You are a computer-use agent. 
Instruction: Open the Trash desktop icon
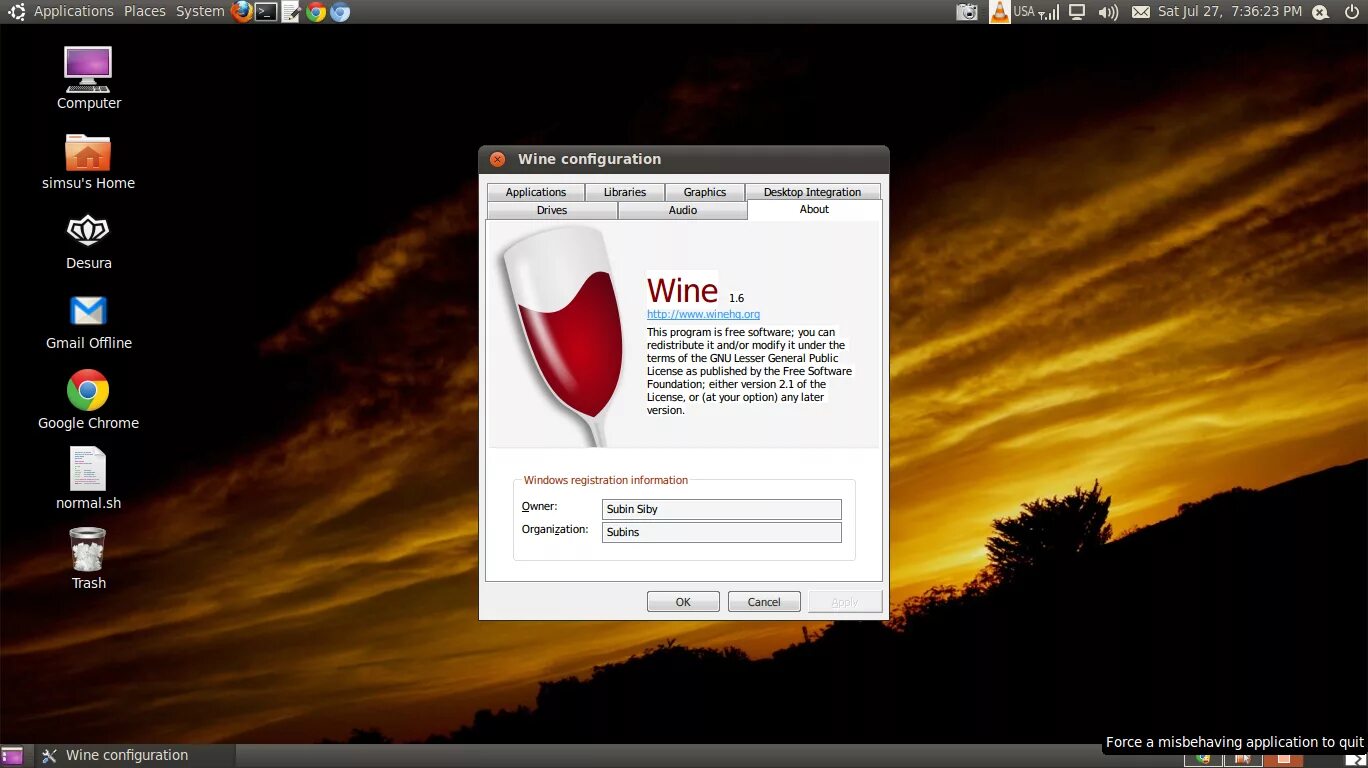(x=88, y=558)
